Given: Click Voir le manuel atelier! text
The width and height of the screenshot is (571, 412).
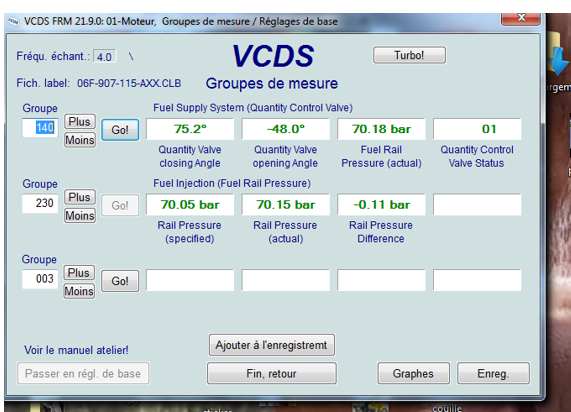Looking at the screenshot, I should click(76, 350).
